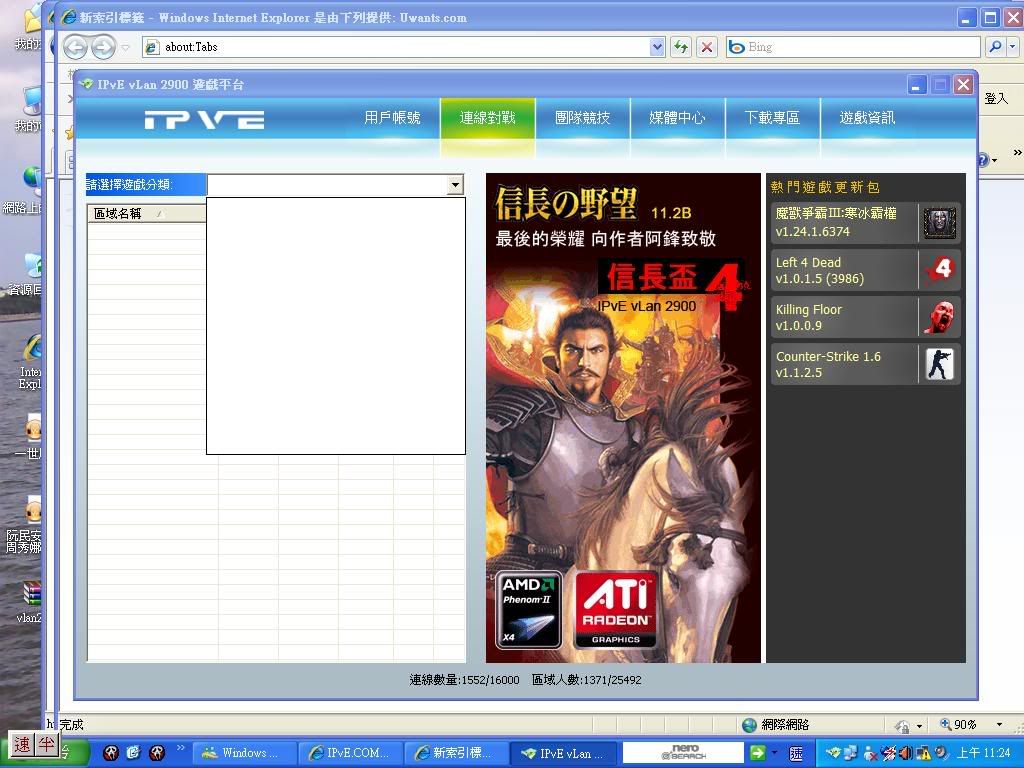Click the IE back navigation arrow
Image resolution: width=1024 pixels, height=768 pixels.
(75, 47)
